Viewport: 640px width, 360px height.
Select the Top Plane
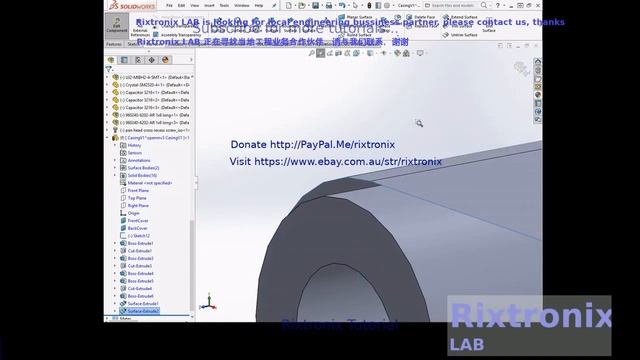[x=137, y=198]
